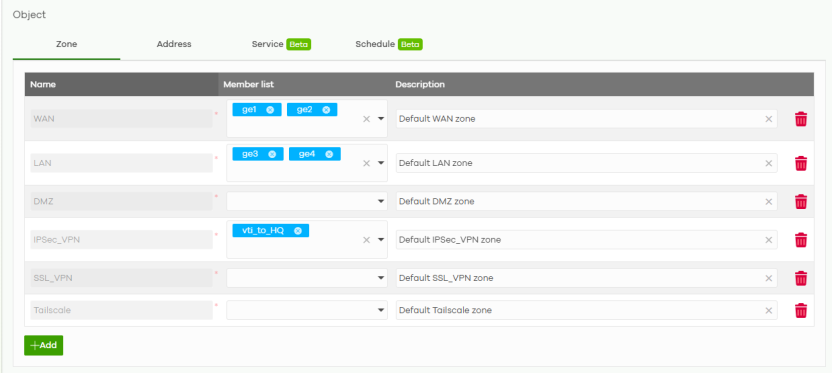Switch to the Schedule Beta tab
The width and height of the screenshot is (832, 373).
(x=389, y=45)
